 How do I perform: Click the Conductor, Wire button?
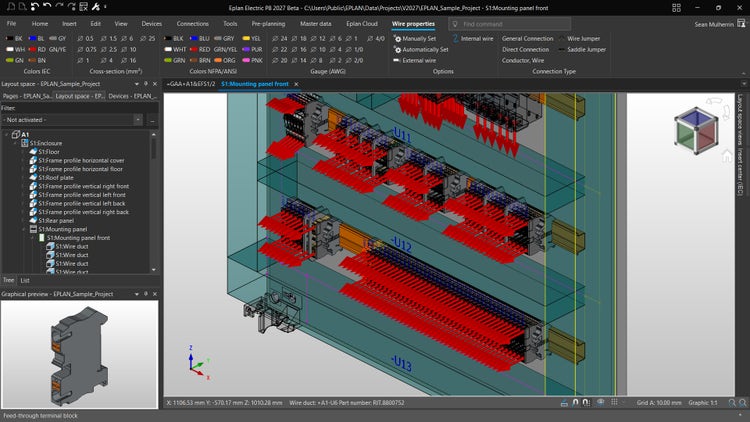point(523,60)
